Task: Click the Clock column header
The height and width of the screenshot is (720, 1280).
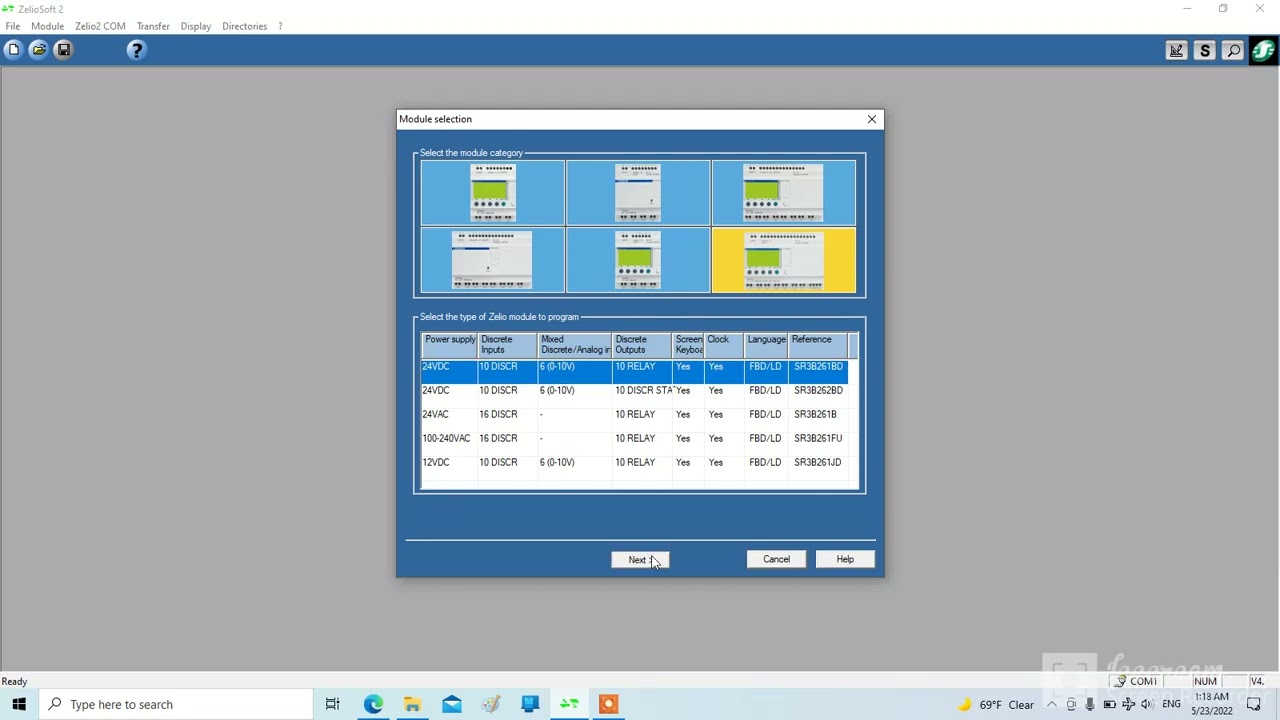Action: (x=724, y=345)
